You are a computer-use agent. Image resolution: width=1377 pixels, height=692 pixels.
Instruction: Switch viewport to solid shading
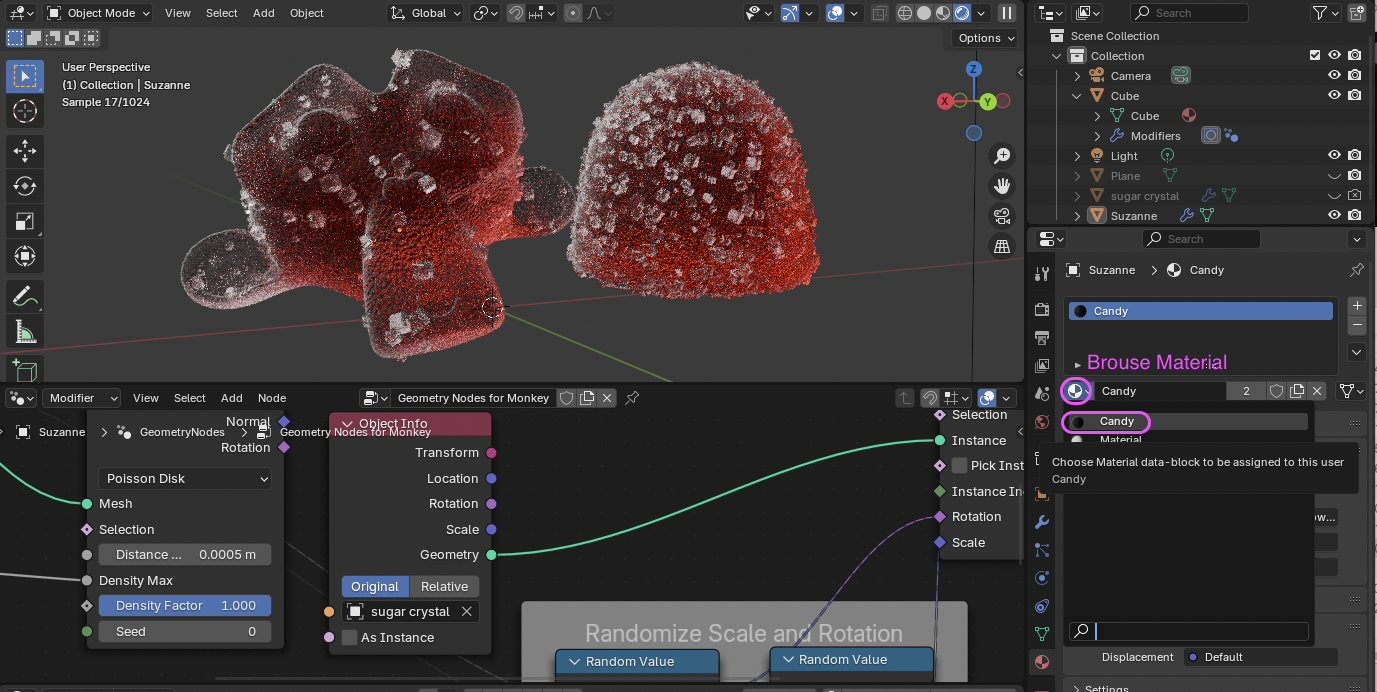point(925,13)
